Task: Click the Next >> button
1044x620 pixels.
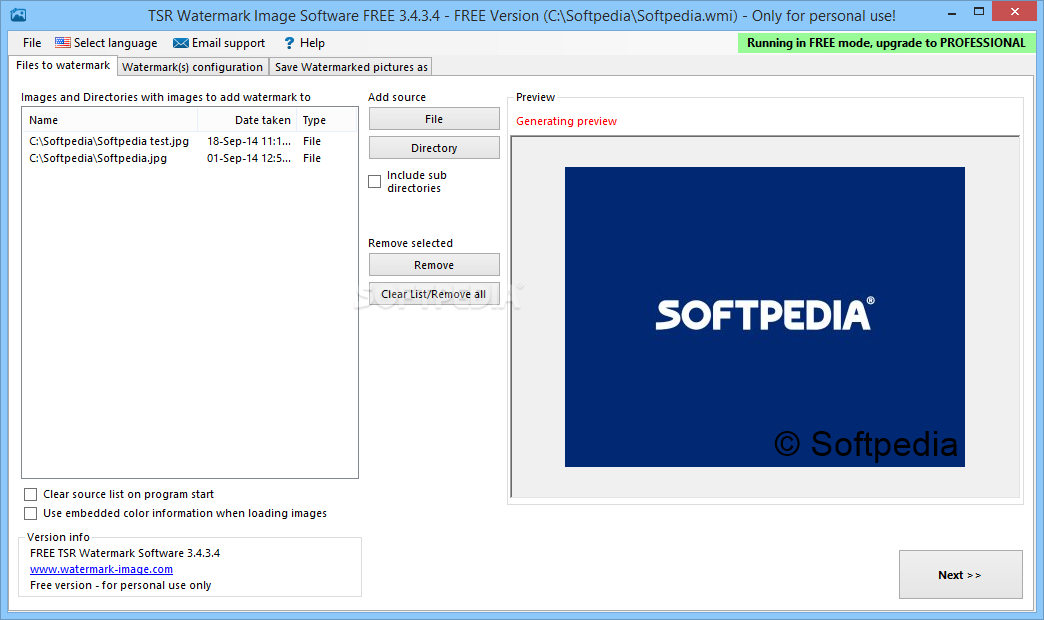Action: (x=960, y=575)
